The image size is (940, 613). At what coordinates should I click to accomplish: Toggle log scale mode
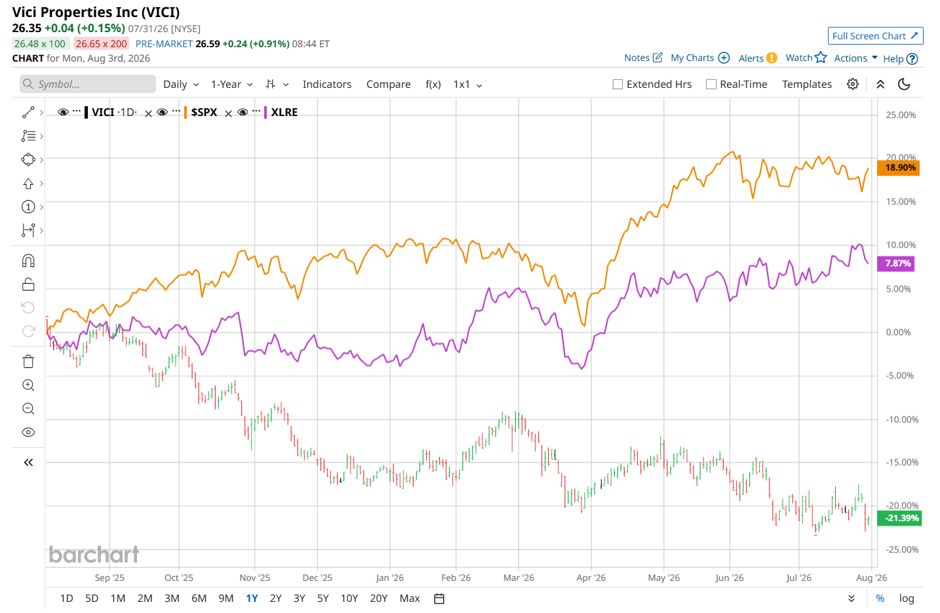(906, 598)
